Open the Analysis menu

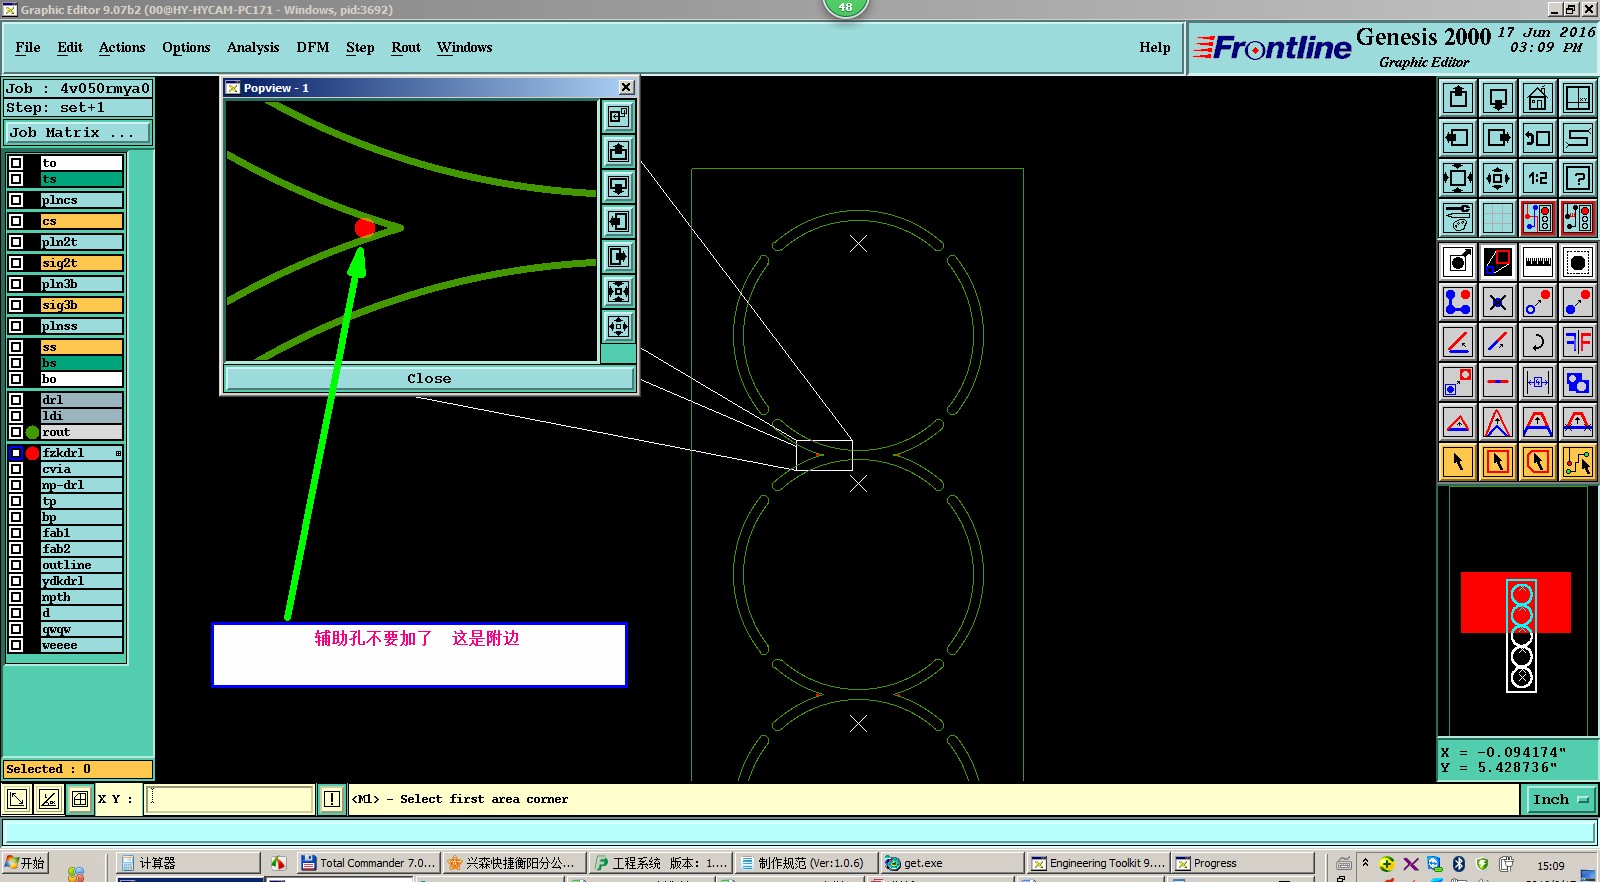(x=253, y=47)
